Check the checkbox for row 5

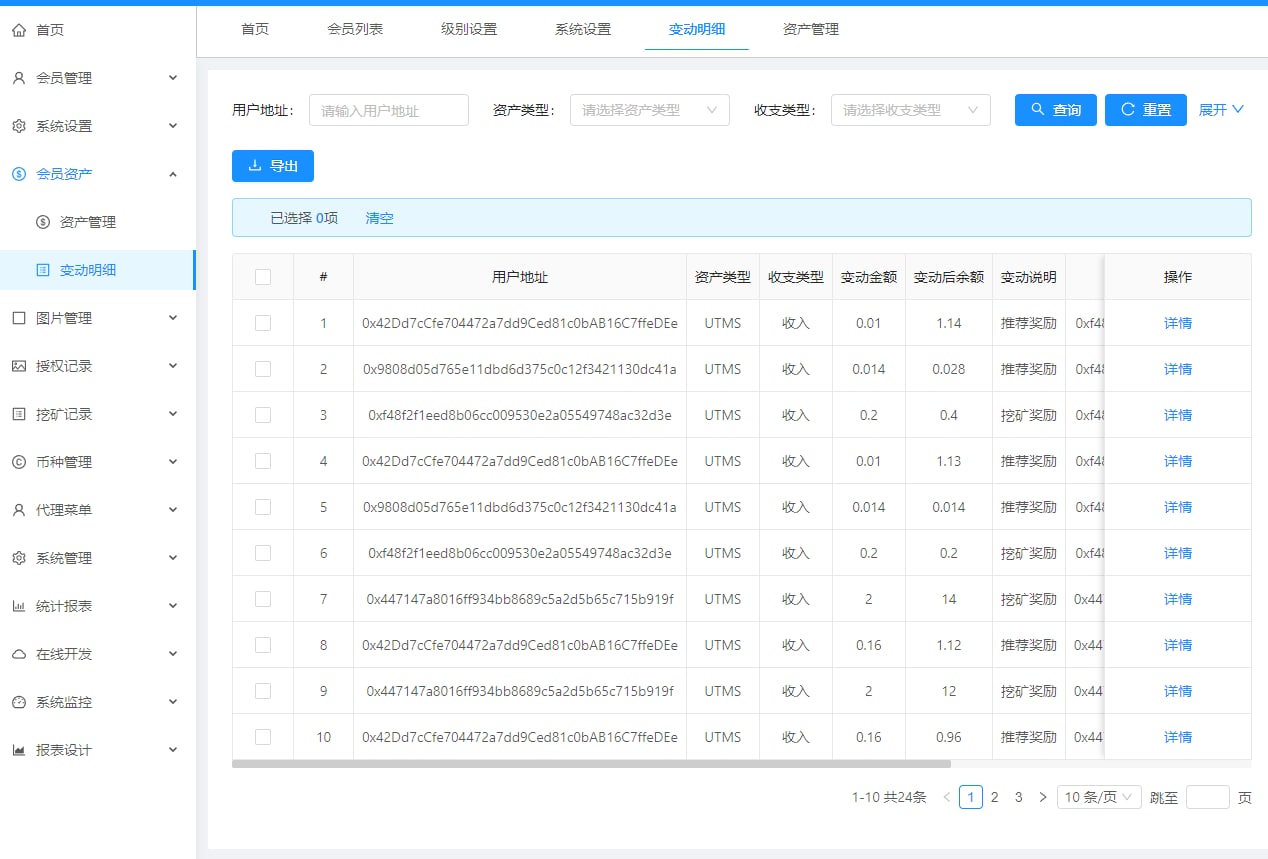[x=263, y=507]
